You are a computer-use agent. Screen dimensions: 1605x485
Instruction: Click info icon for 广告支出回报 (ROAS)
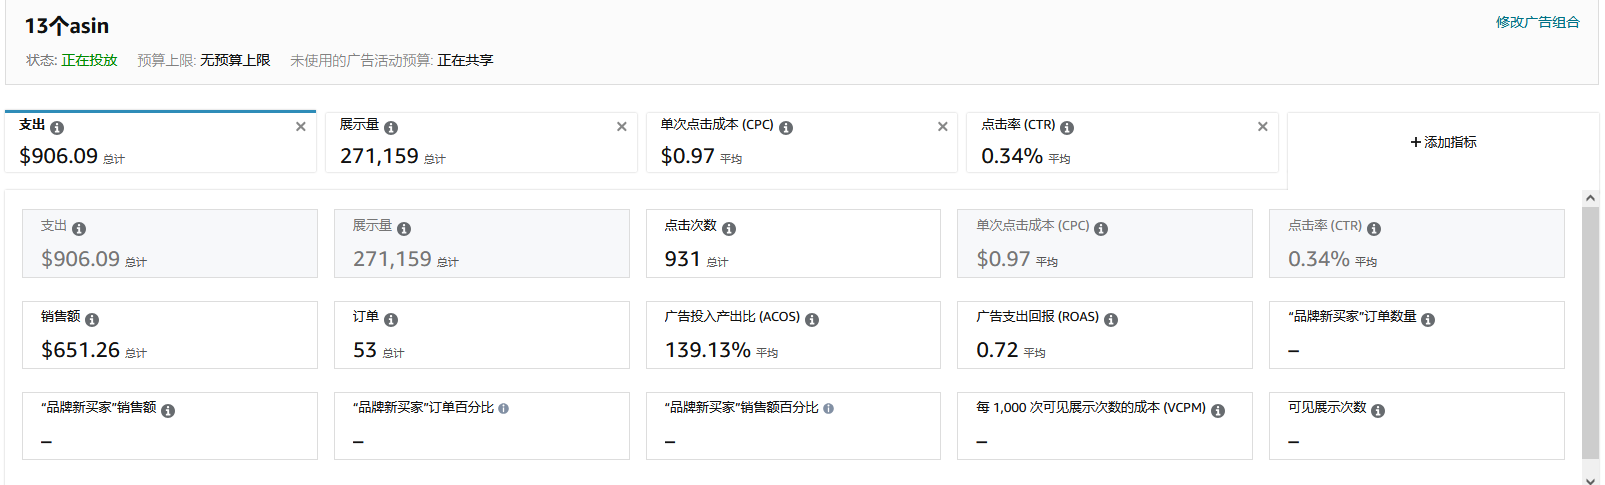[1111, 320]
